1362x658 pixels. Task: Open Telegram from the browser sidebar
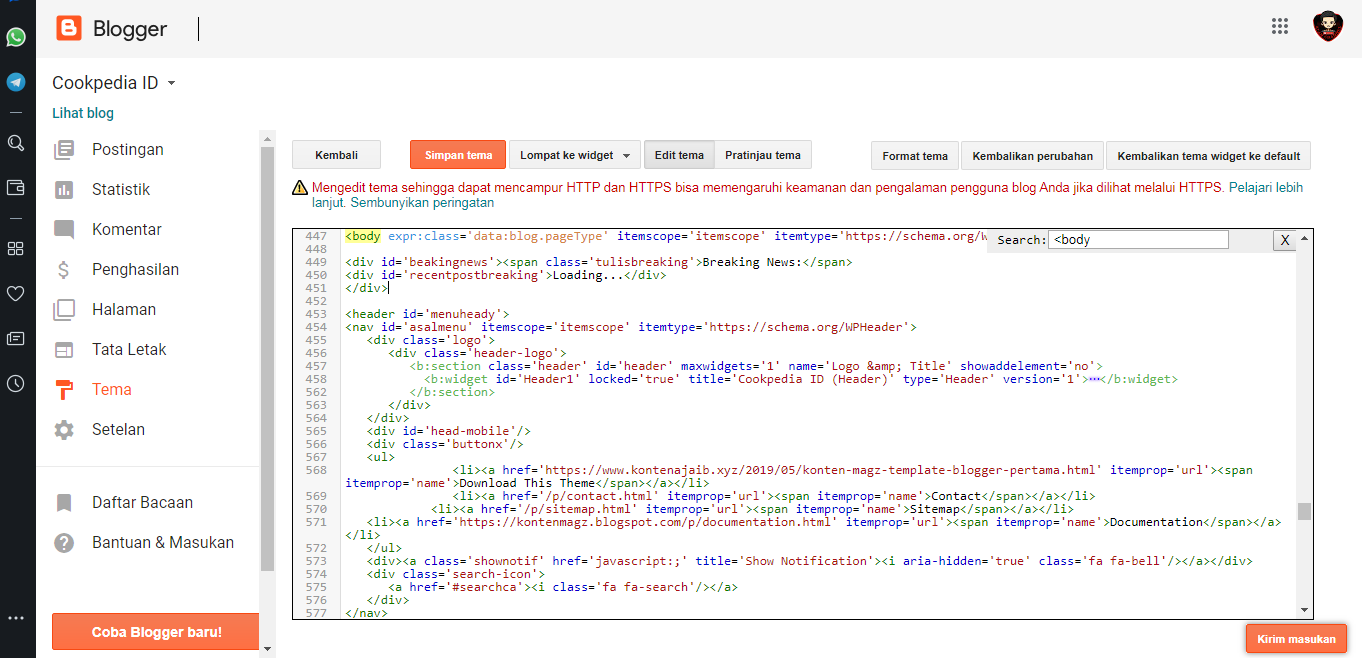(16, 82)
